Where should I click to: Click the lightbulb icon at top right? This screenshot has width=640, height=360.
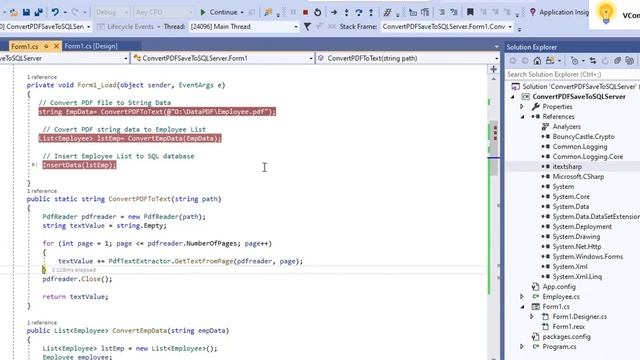click(606, 12)
